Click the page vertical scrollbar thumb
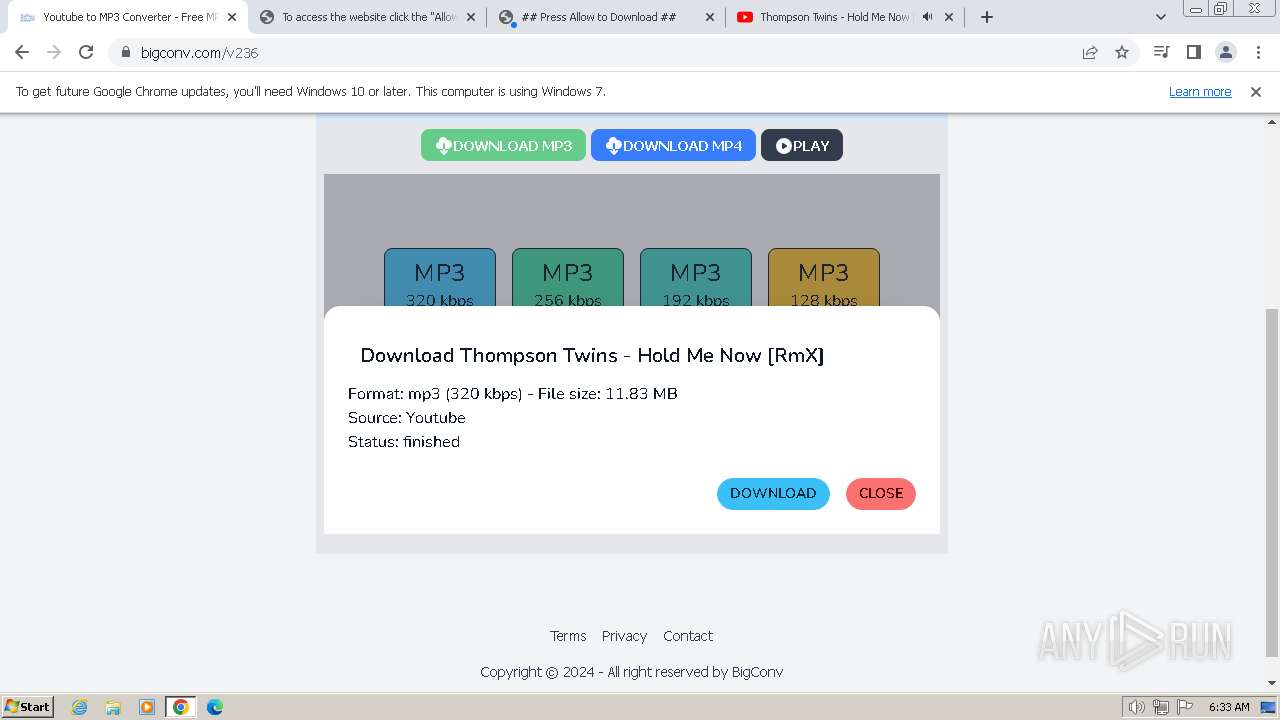This screenshot has height=720, width=1280. tap(1272, 482)
